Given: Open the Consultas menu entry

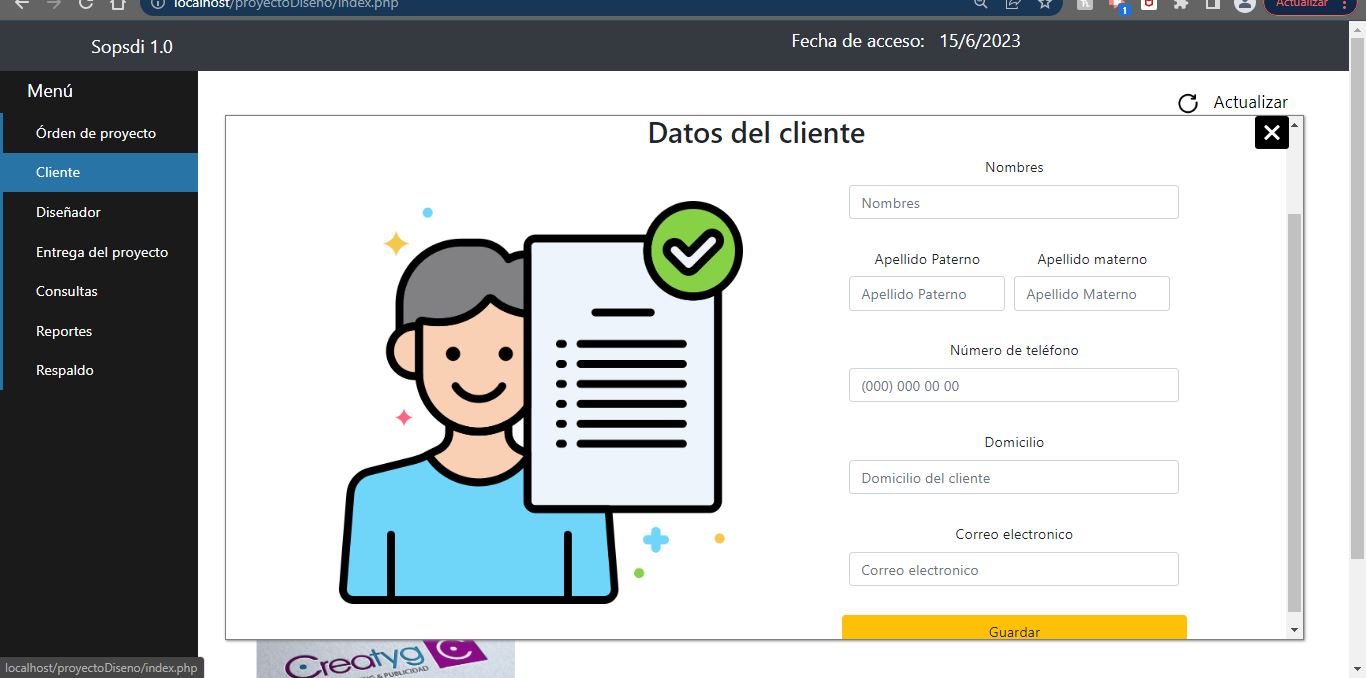Looking at the screenshot, I should pos(67,291).
